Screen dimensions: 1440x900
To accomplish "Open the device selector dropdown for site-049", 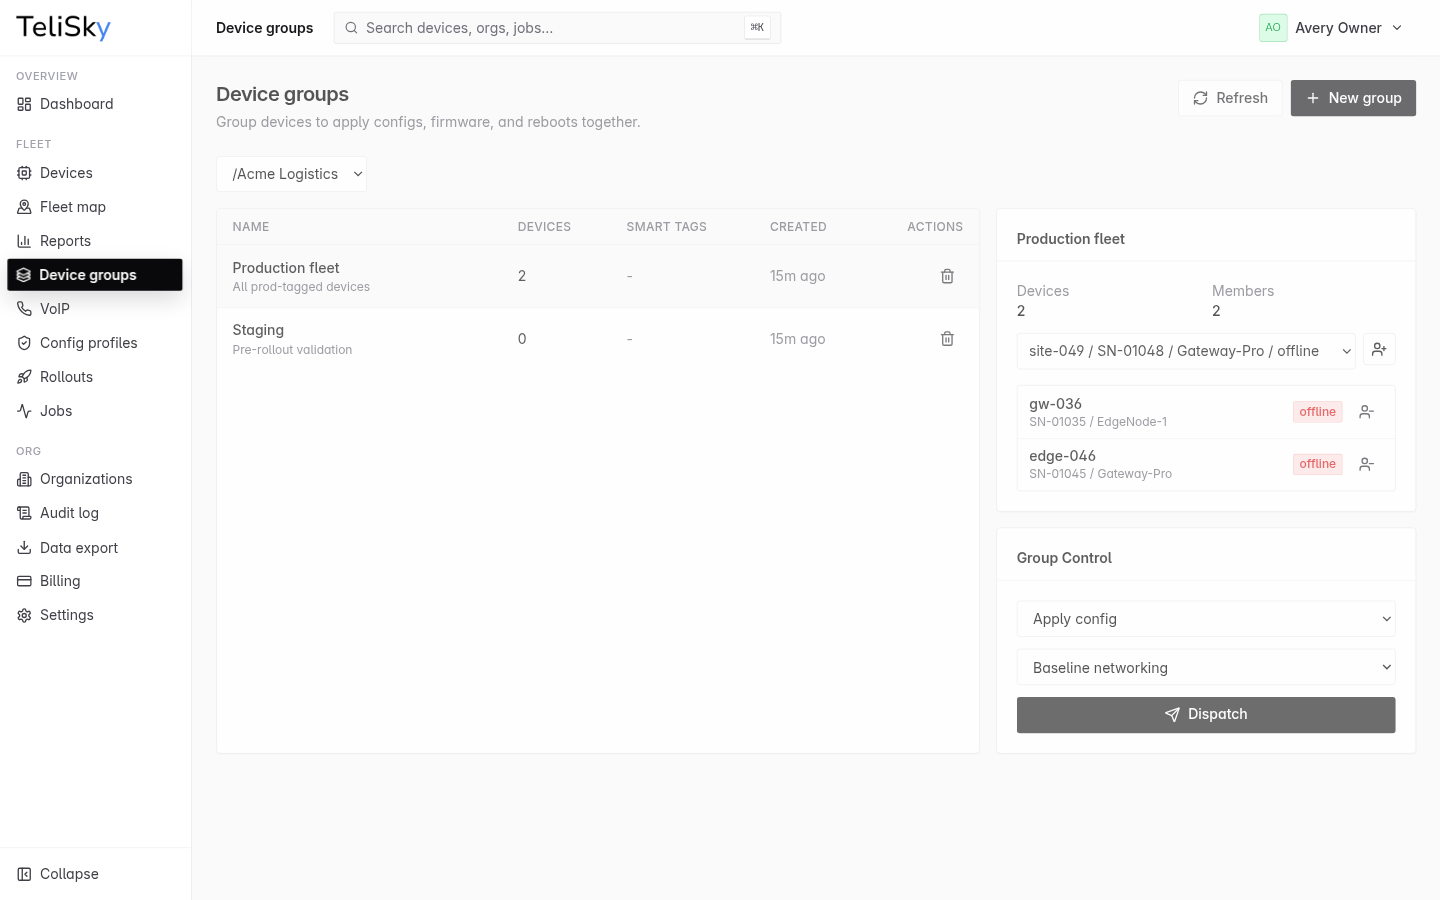I will (1186, 351).
